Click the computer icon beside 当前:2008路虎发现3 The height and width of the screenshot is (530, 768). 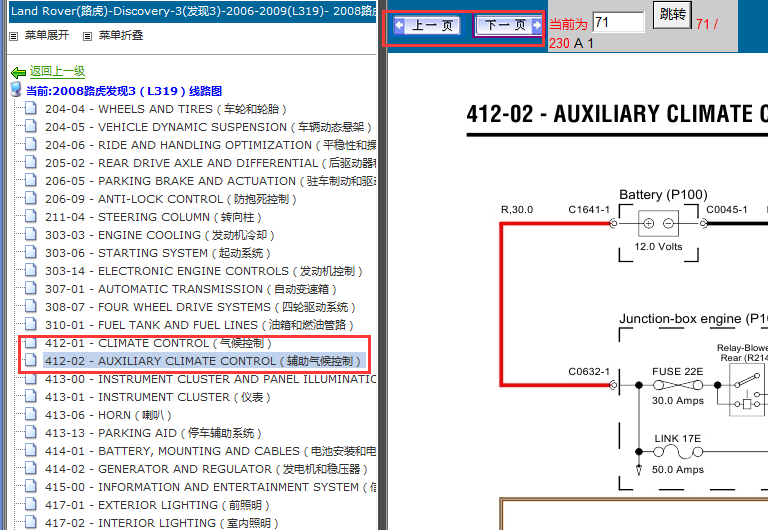(x=16, y=89)
